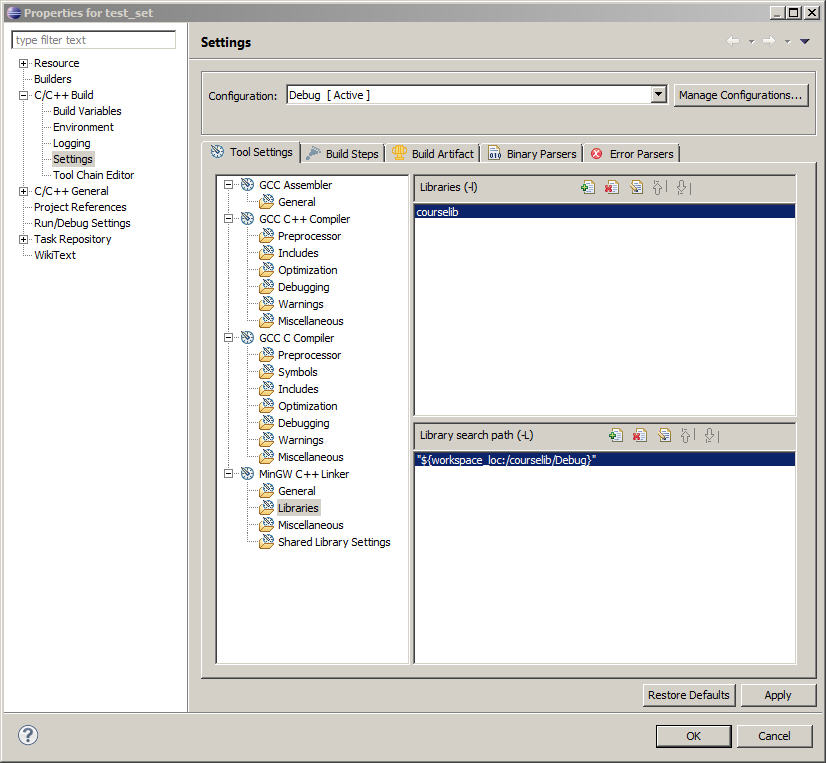The image size is (826, 763).
Task: Move the library search path down
Action: [x=711, y=434]
